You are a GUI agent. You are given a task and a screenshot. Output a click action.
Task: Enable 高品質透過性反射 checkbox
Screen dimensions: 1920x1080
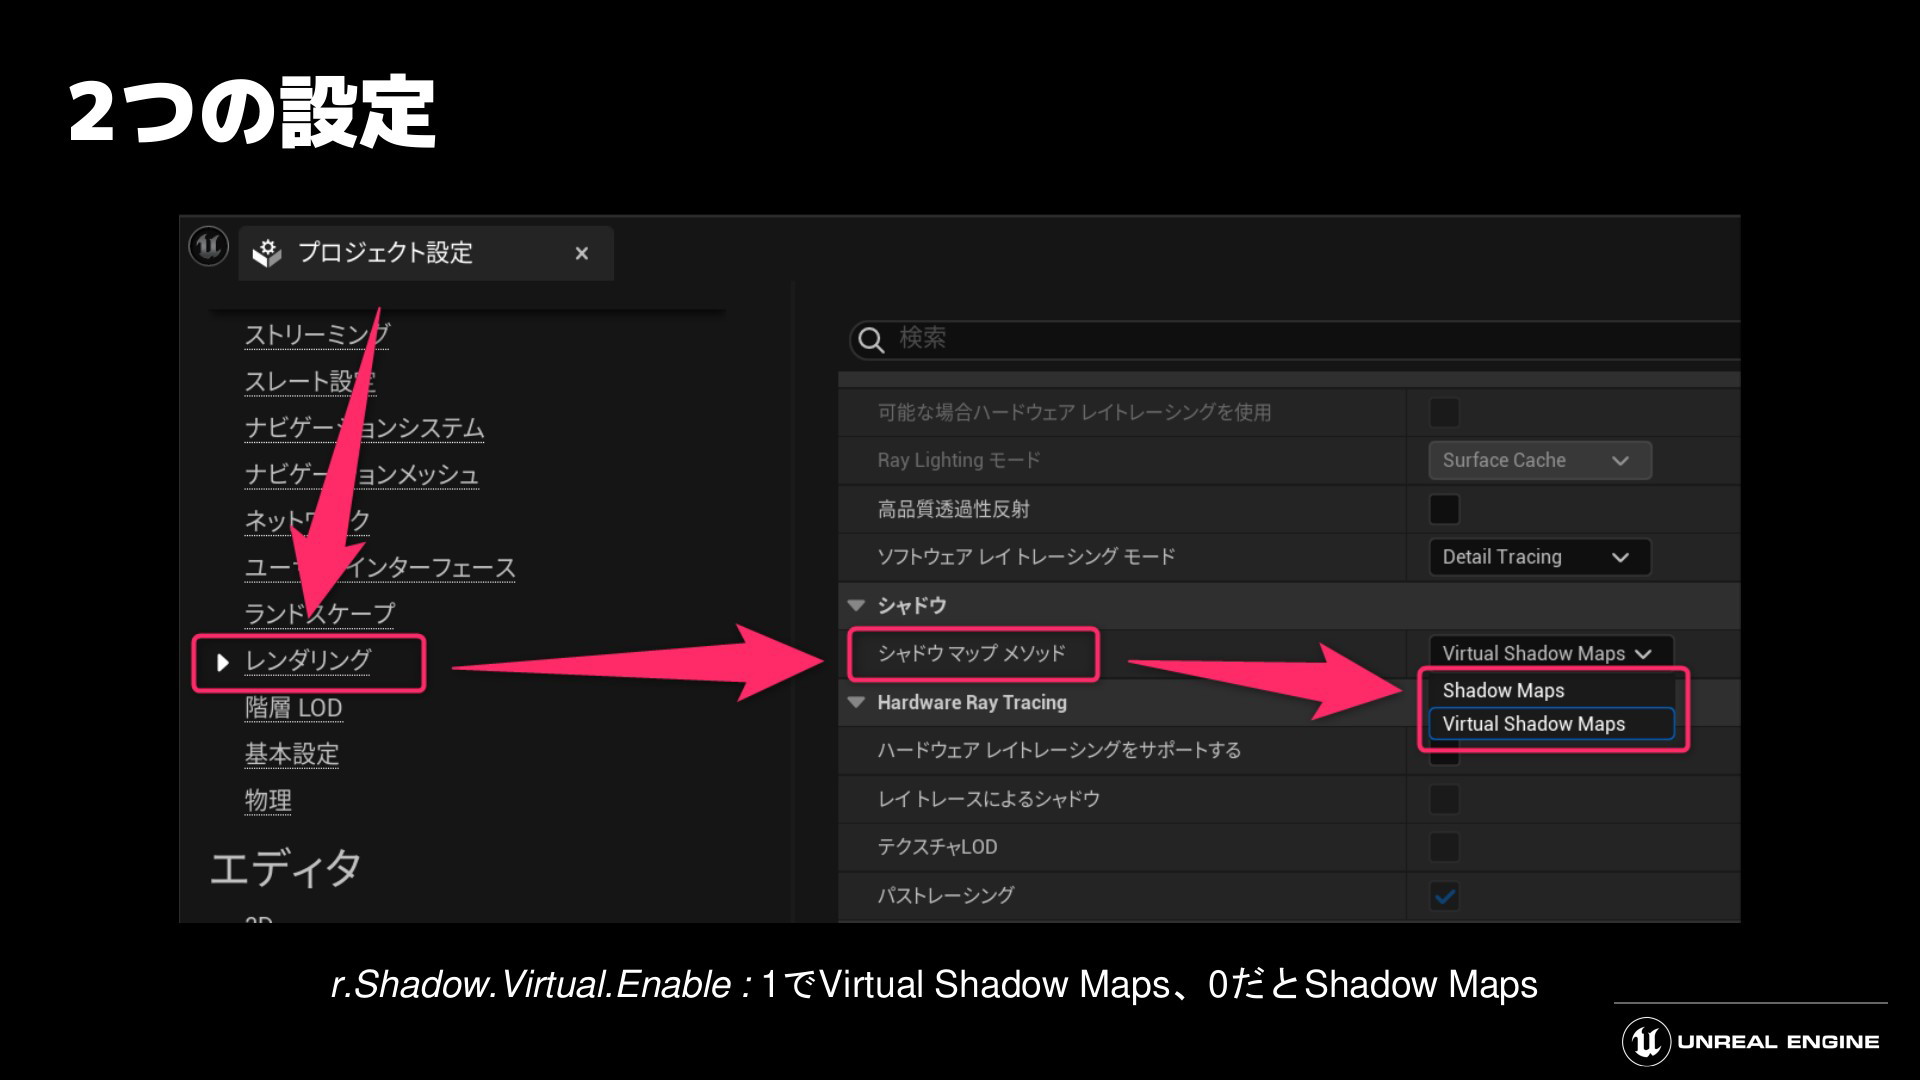click(1444, 509)
